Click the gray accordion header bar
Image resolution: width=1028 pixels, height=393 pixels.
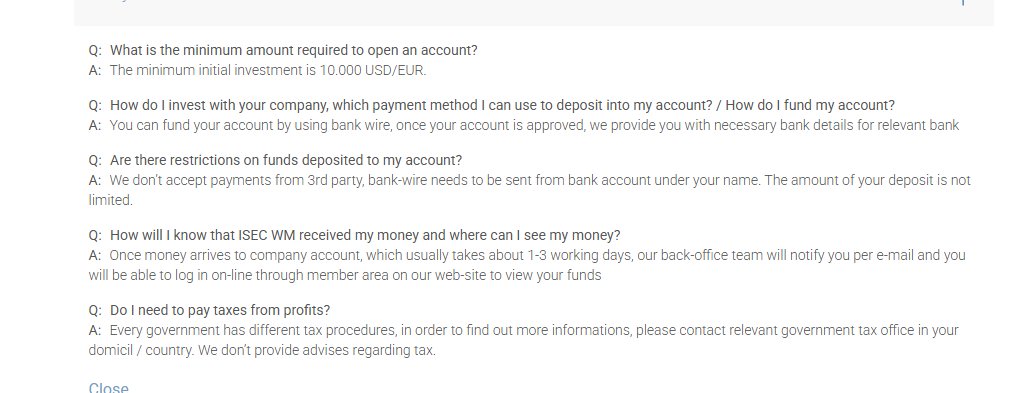(x=534, y=12)
